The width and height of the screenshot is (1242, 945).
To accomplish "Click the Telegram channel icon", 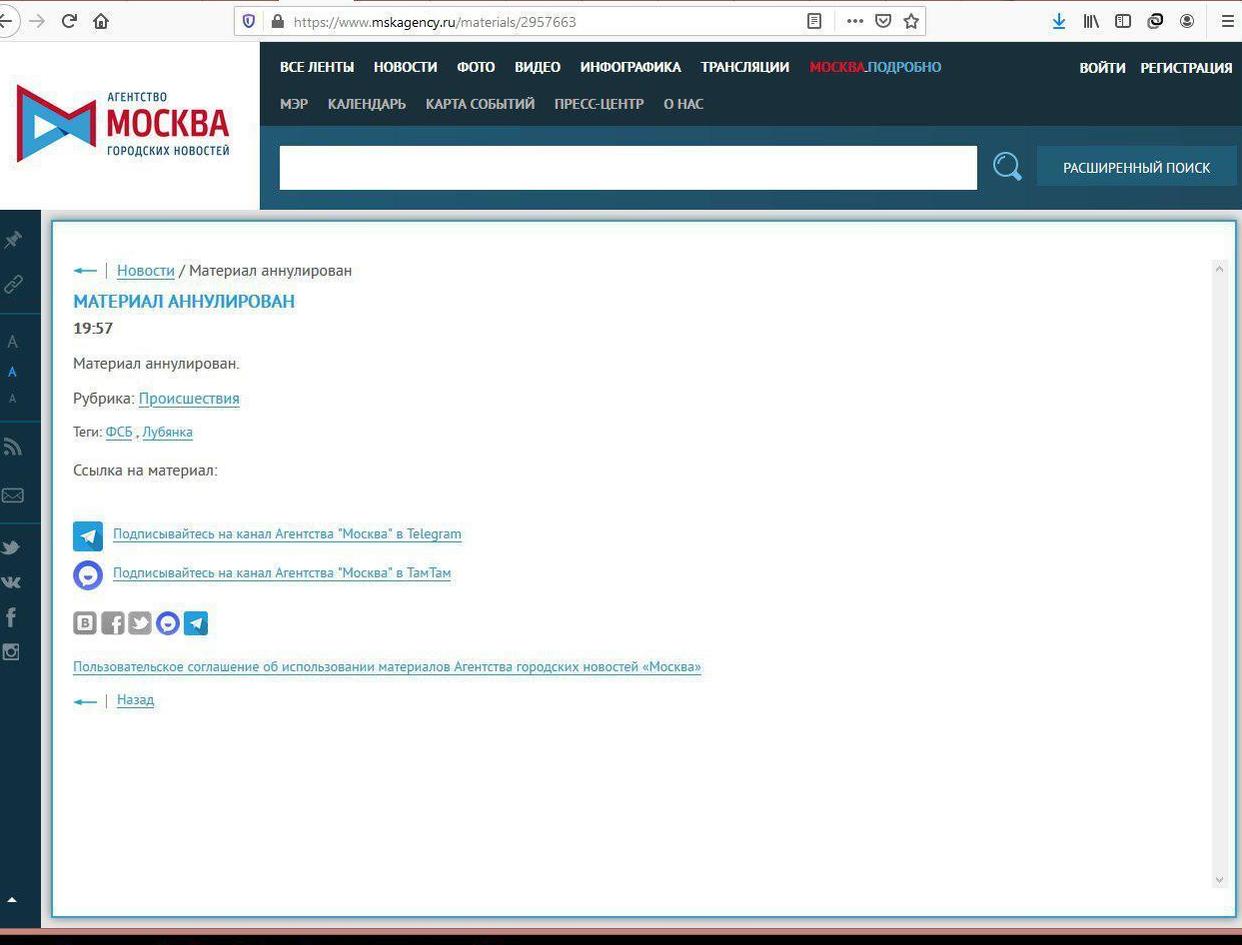I will coord(88,536).
